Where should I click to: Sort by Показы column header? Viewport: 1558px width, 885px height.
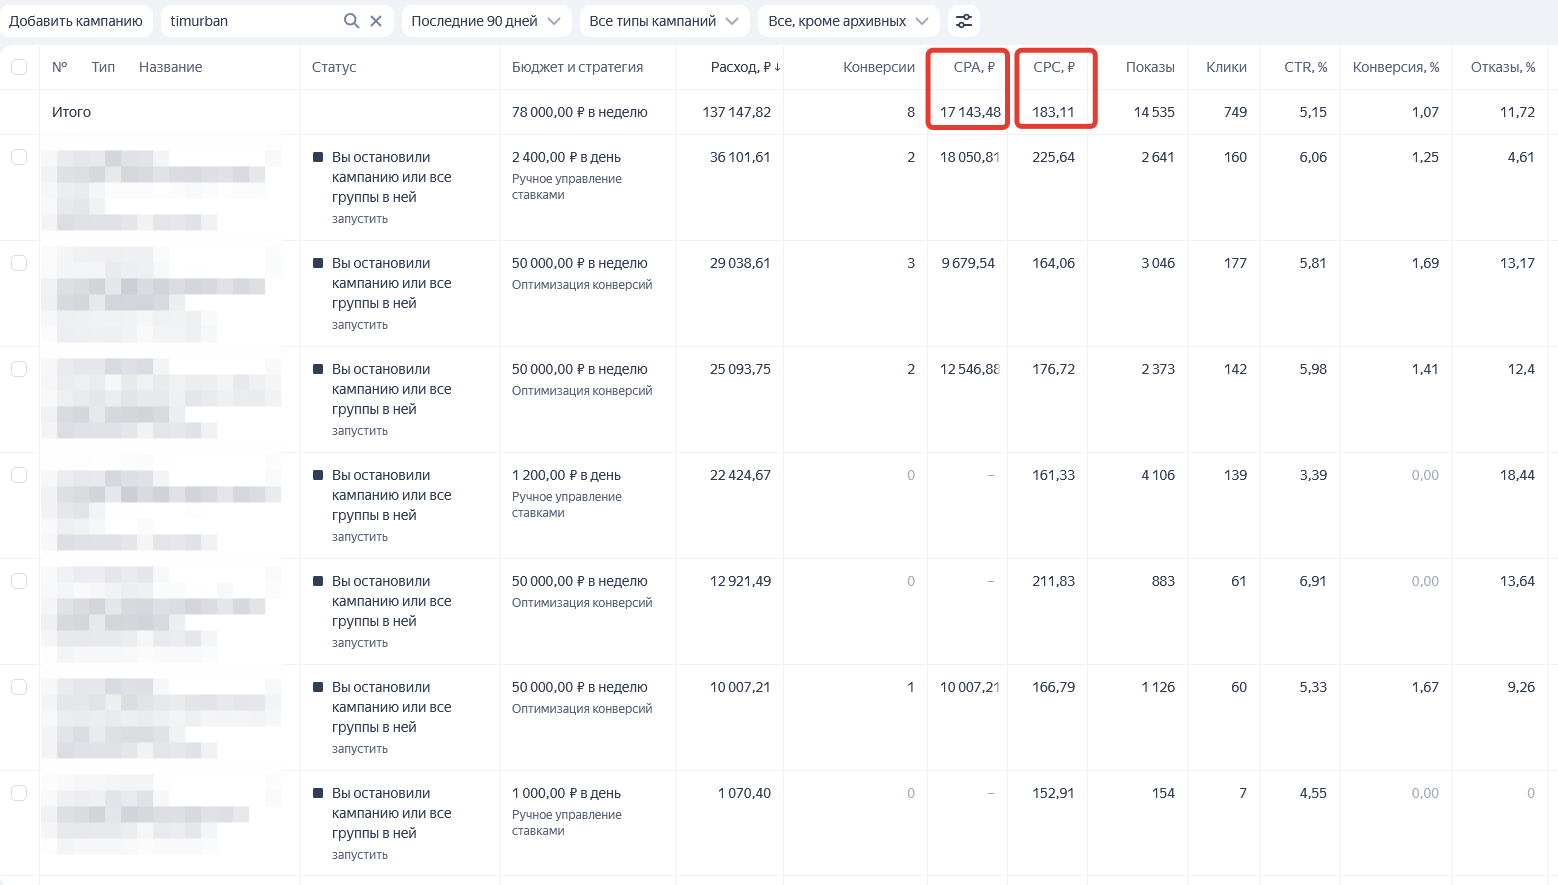[x=1150, y=67]
